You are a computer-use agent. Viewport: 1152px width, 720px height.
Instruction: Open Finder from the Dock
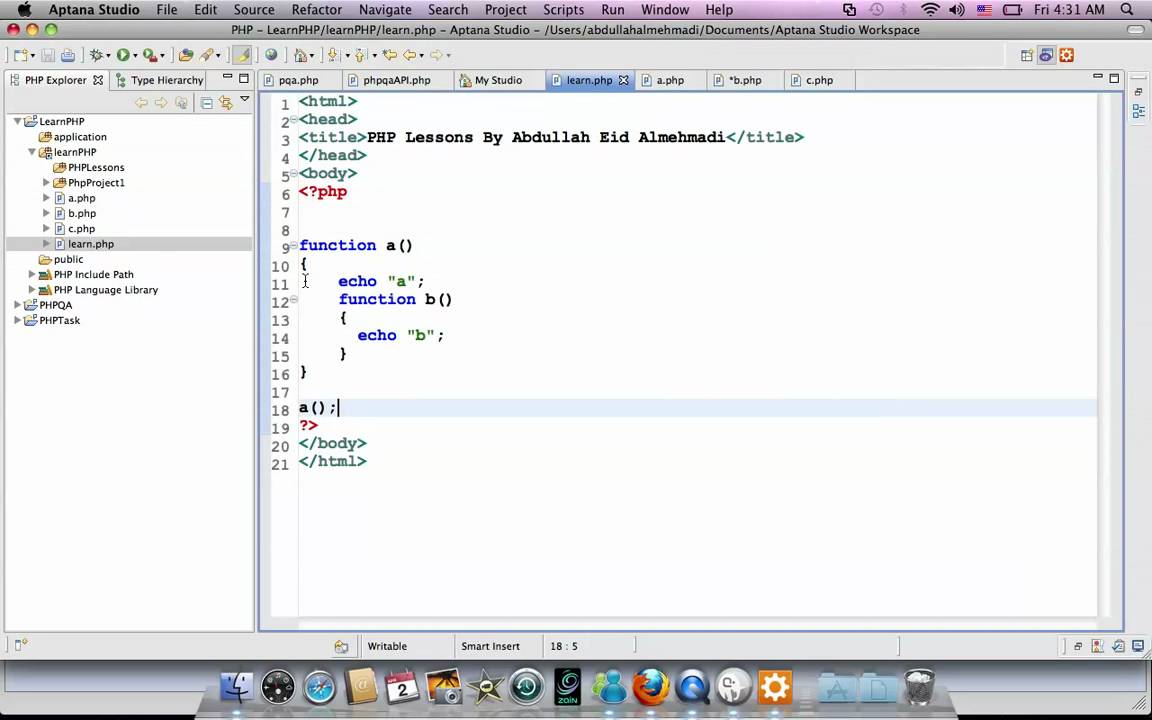click(x=237, y=687)
